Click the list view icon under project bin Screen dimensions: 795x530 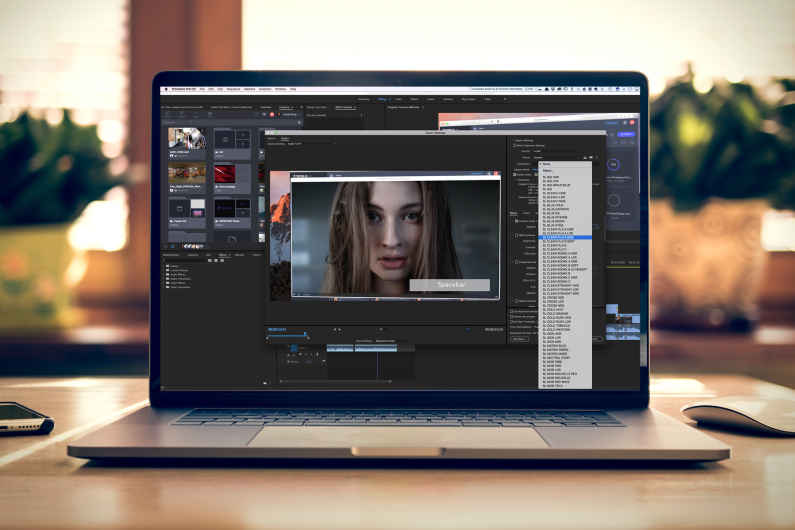coord(172,246)
